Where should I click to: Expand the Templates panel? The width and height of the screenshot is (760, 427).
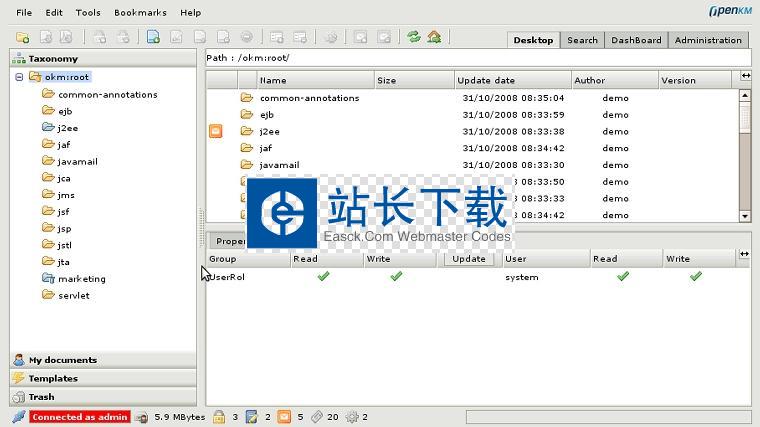coord(52,378)
